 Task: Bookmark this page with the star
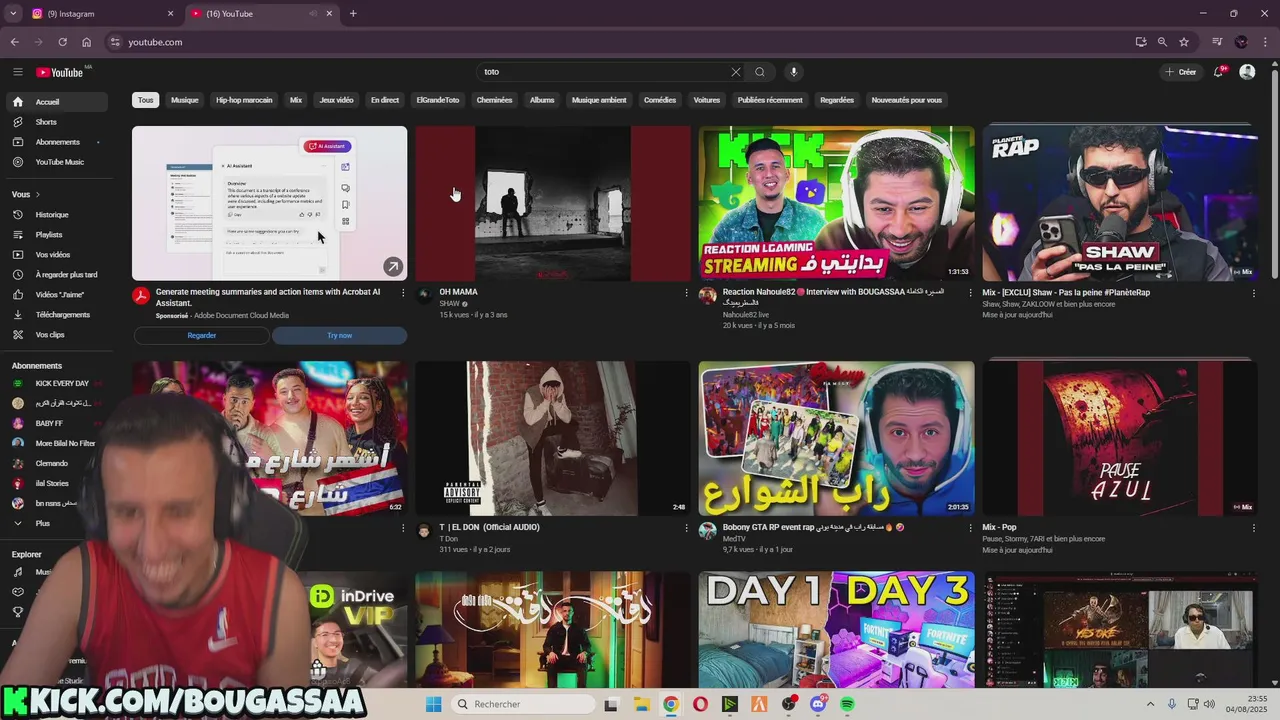point(1184,42)
